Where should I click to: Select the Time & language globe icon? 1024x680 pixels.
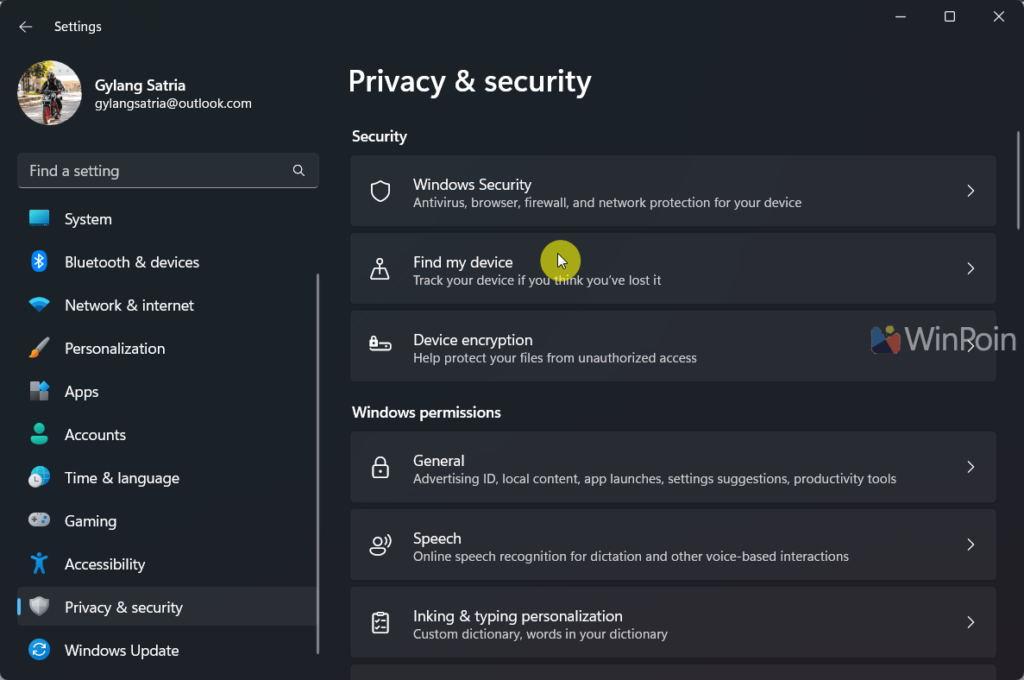pyautogui.click(x=39, y=477)
